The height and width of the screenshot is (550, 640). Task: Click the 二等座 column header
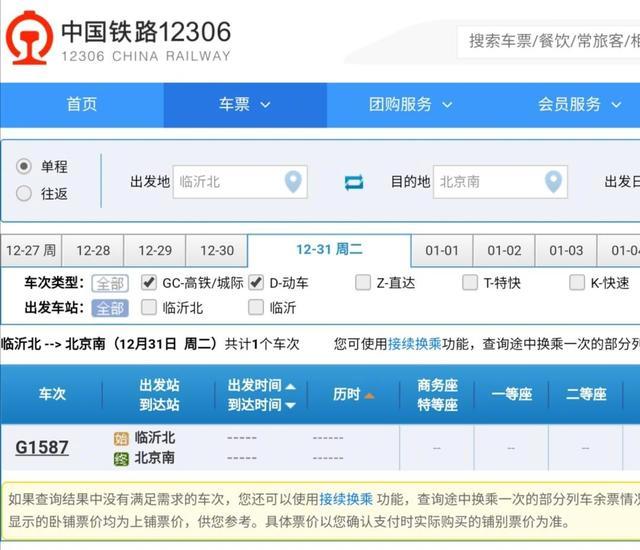(586, 394)
